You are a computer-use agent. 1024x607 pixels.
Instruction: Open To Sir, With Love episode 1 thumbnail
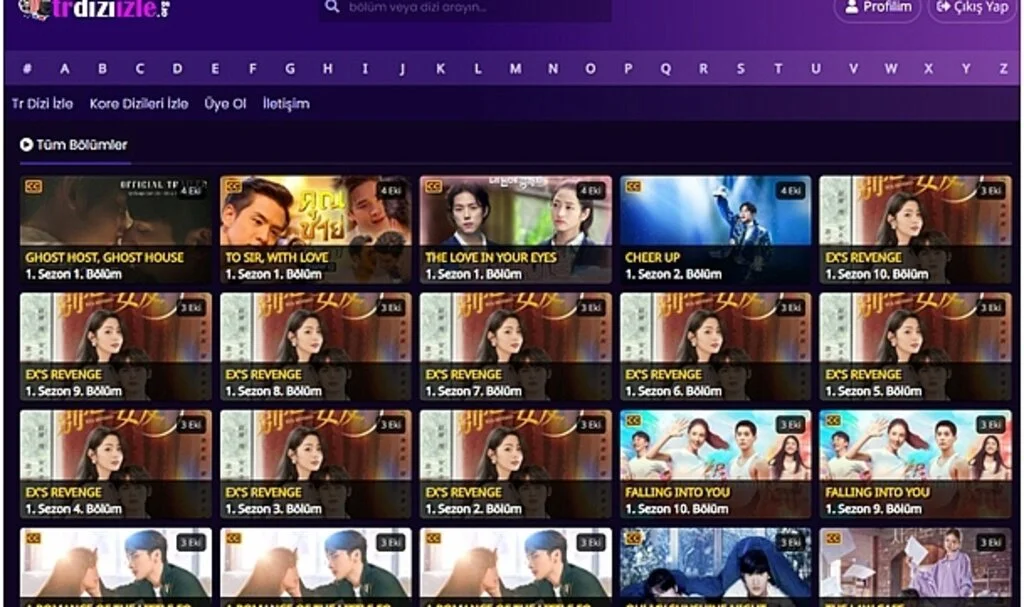(316, 229)
